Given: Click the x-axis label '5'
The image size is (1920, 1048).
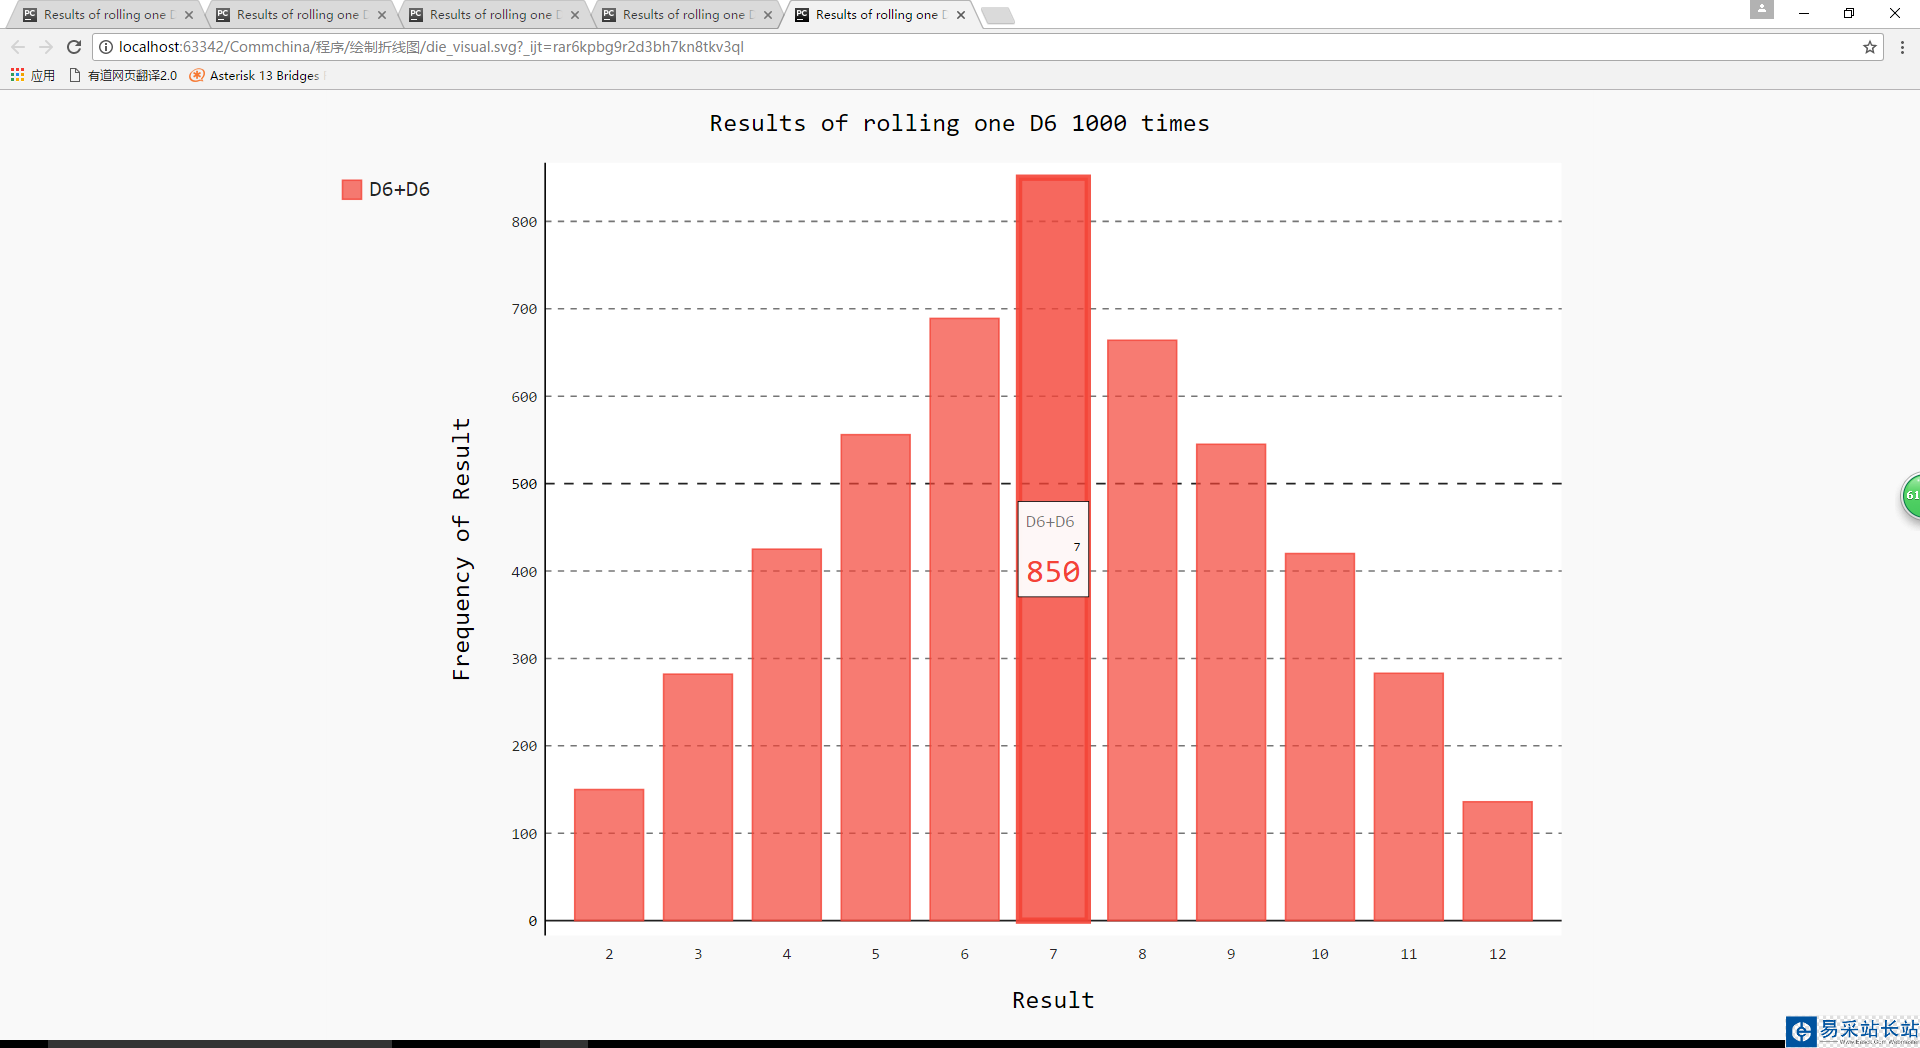Looking at the screenshot, I should [876, 954].
